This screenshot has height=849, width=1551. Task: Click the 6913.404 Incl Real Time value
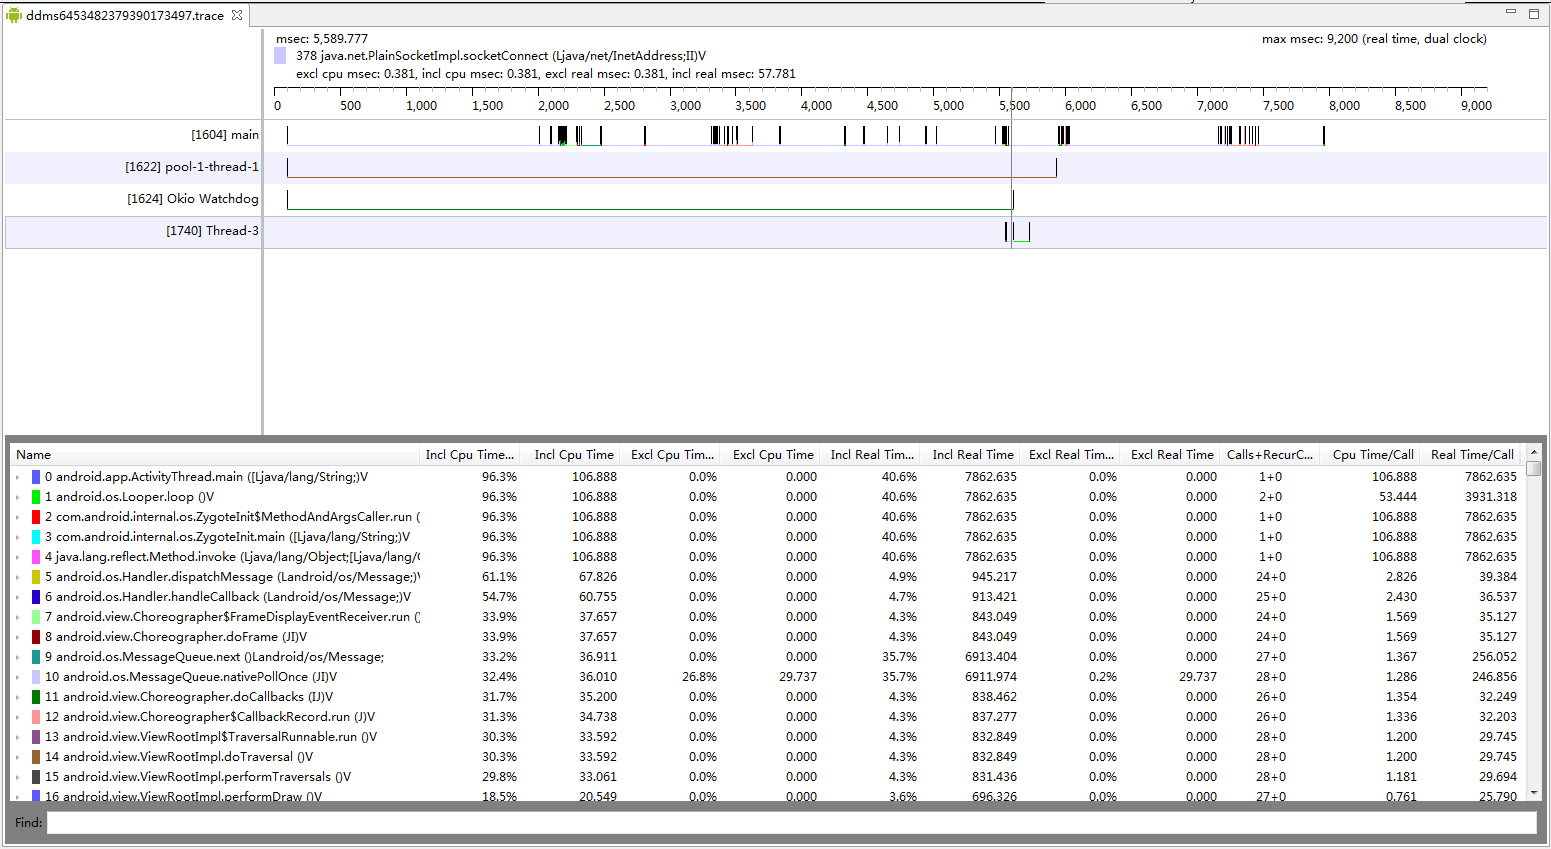point(991,657)
